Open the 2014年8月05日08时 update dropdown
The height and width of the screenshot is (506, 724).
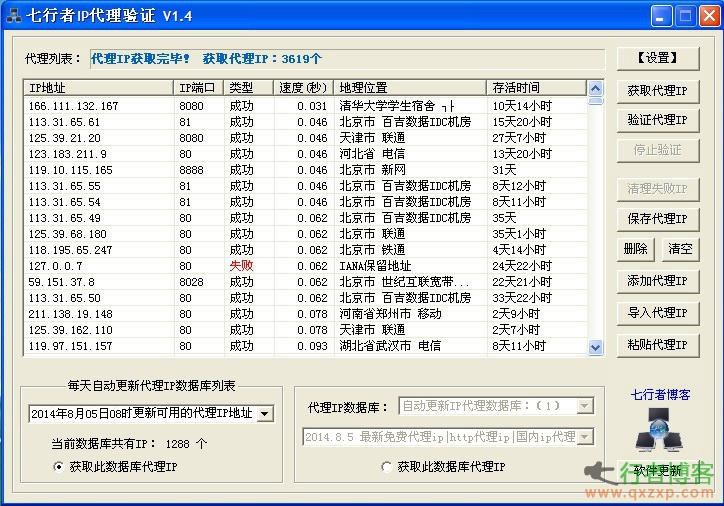(265, 414)
